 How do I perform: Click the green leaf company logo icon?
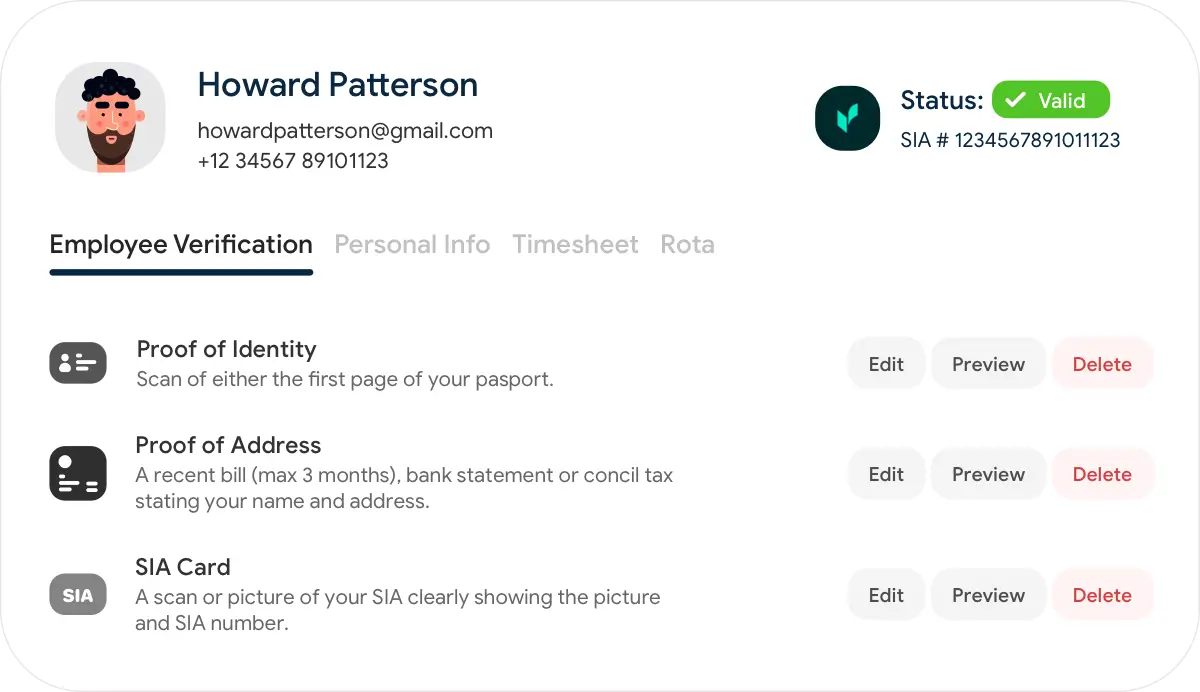coord(847,118)
